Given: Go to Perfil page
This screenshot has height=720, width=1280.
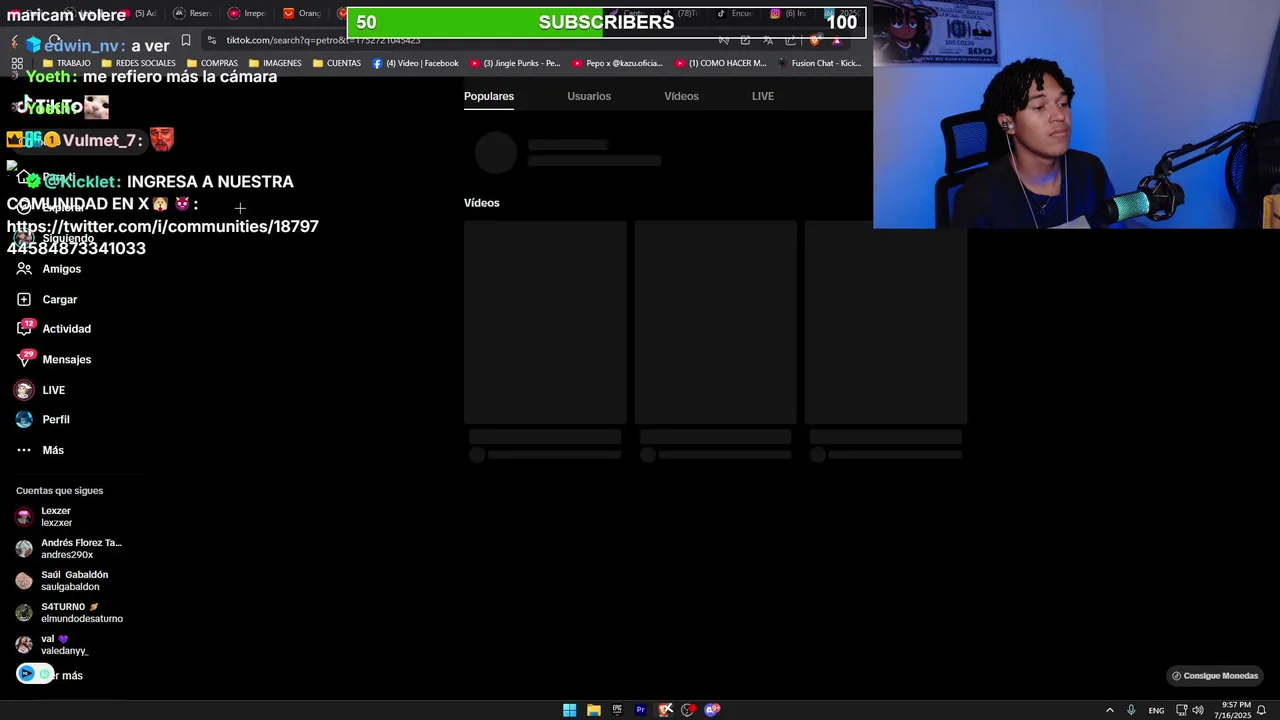Looking at the screenshot, I should pyautogui.click(x=43, y=420).
